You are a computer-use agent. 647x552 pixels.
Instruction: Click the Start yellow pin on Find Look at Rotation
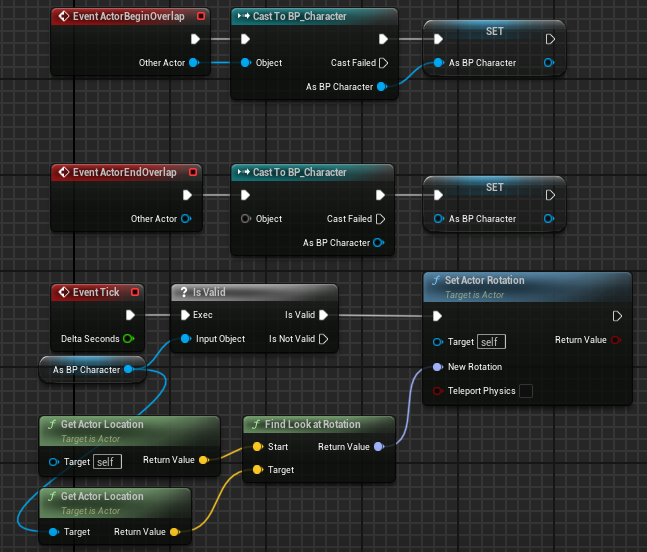tap(258, 446)
